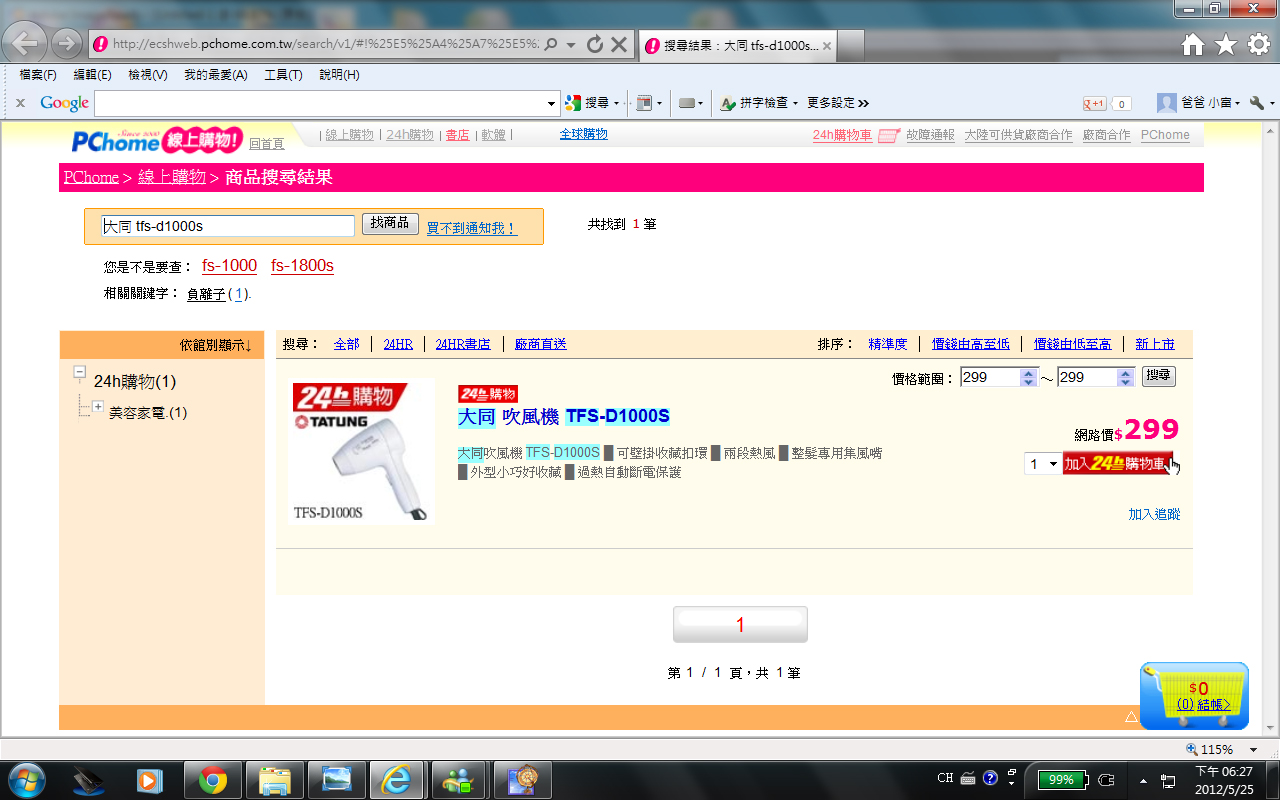This screenshot has height=800, width=1280.
Task: Click the 找商品 search button
Action: [390, 224]
